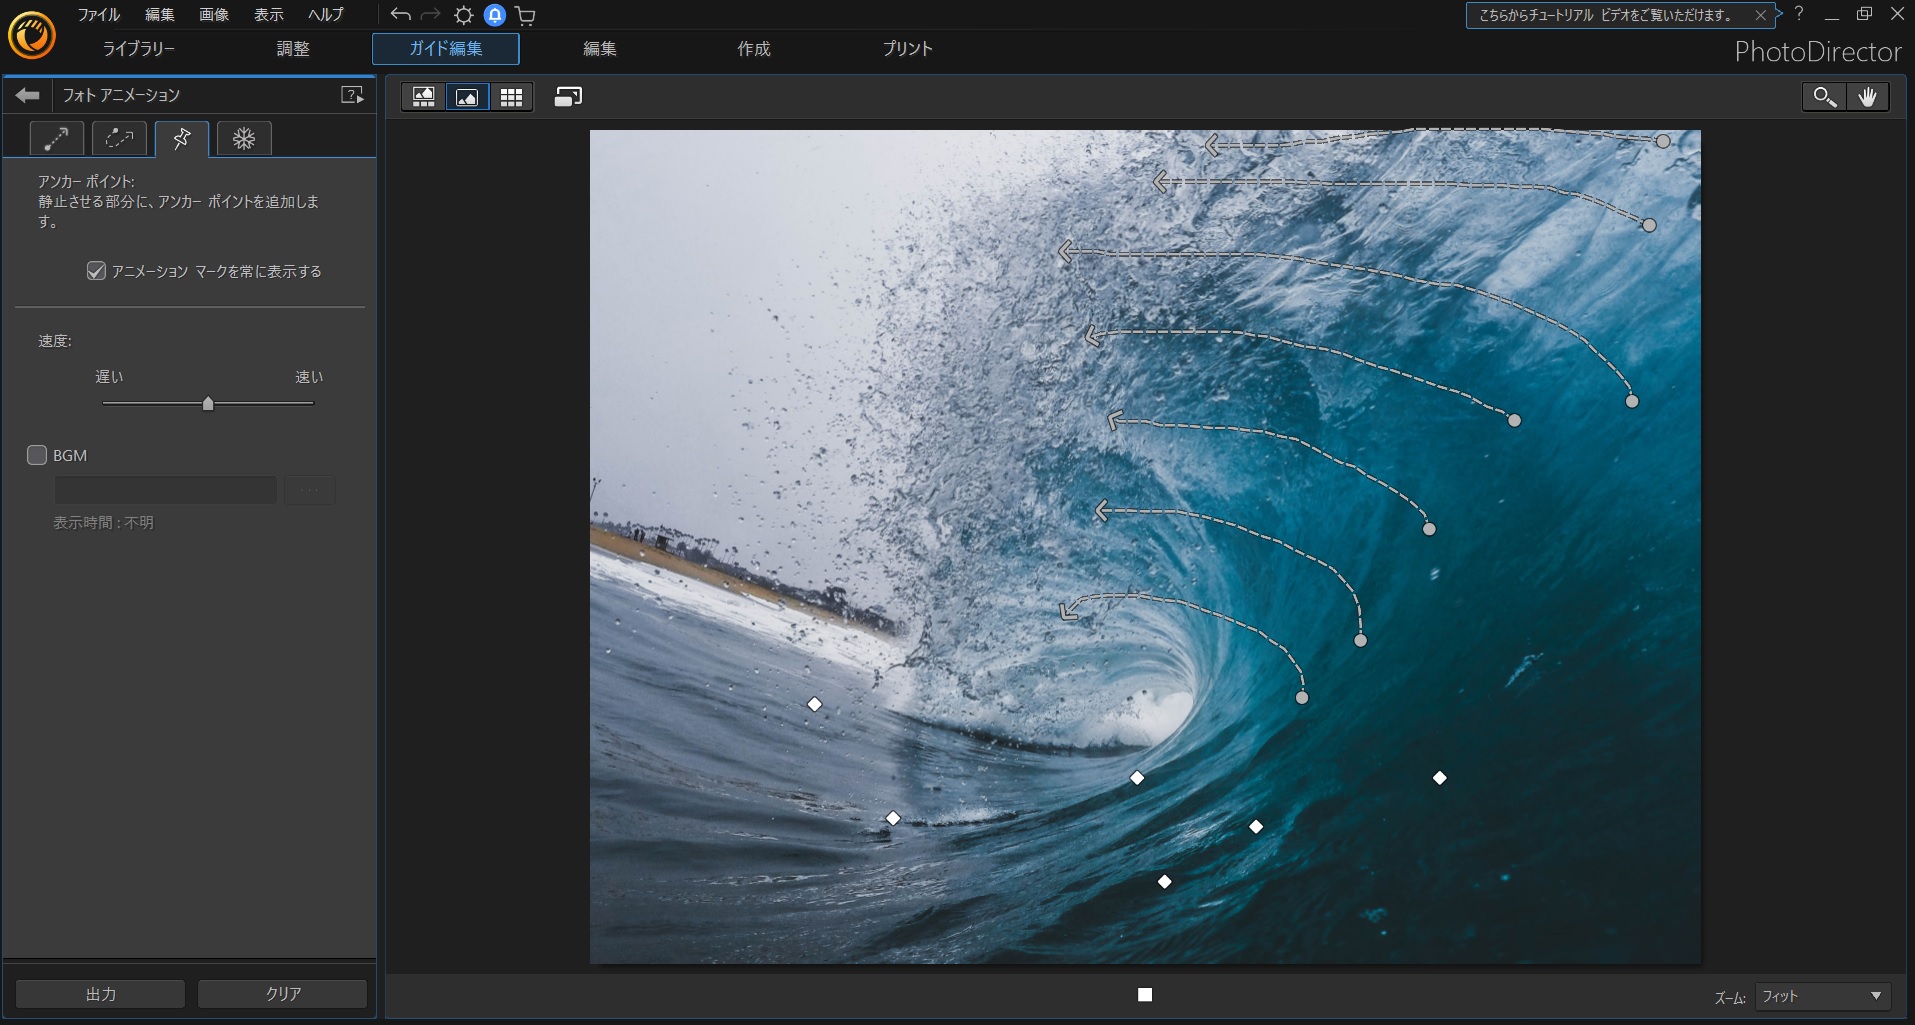Switch to thumbnail grid view mode
Image resolution: width=1915 pixels, height=1025 pixels.
pyautogui.click(x=511, y=97)
